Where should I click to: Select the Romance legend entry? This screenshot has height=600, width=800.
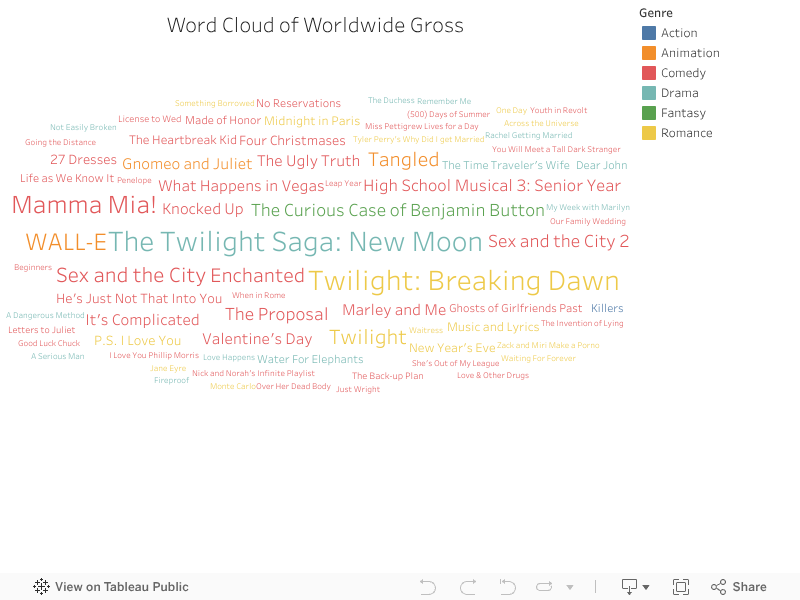point(686,133)
